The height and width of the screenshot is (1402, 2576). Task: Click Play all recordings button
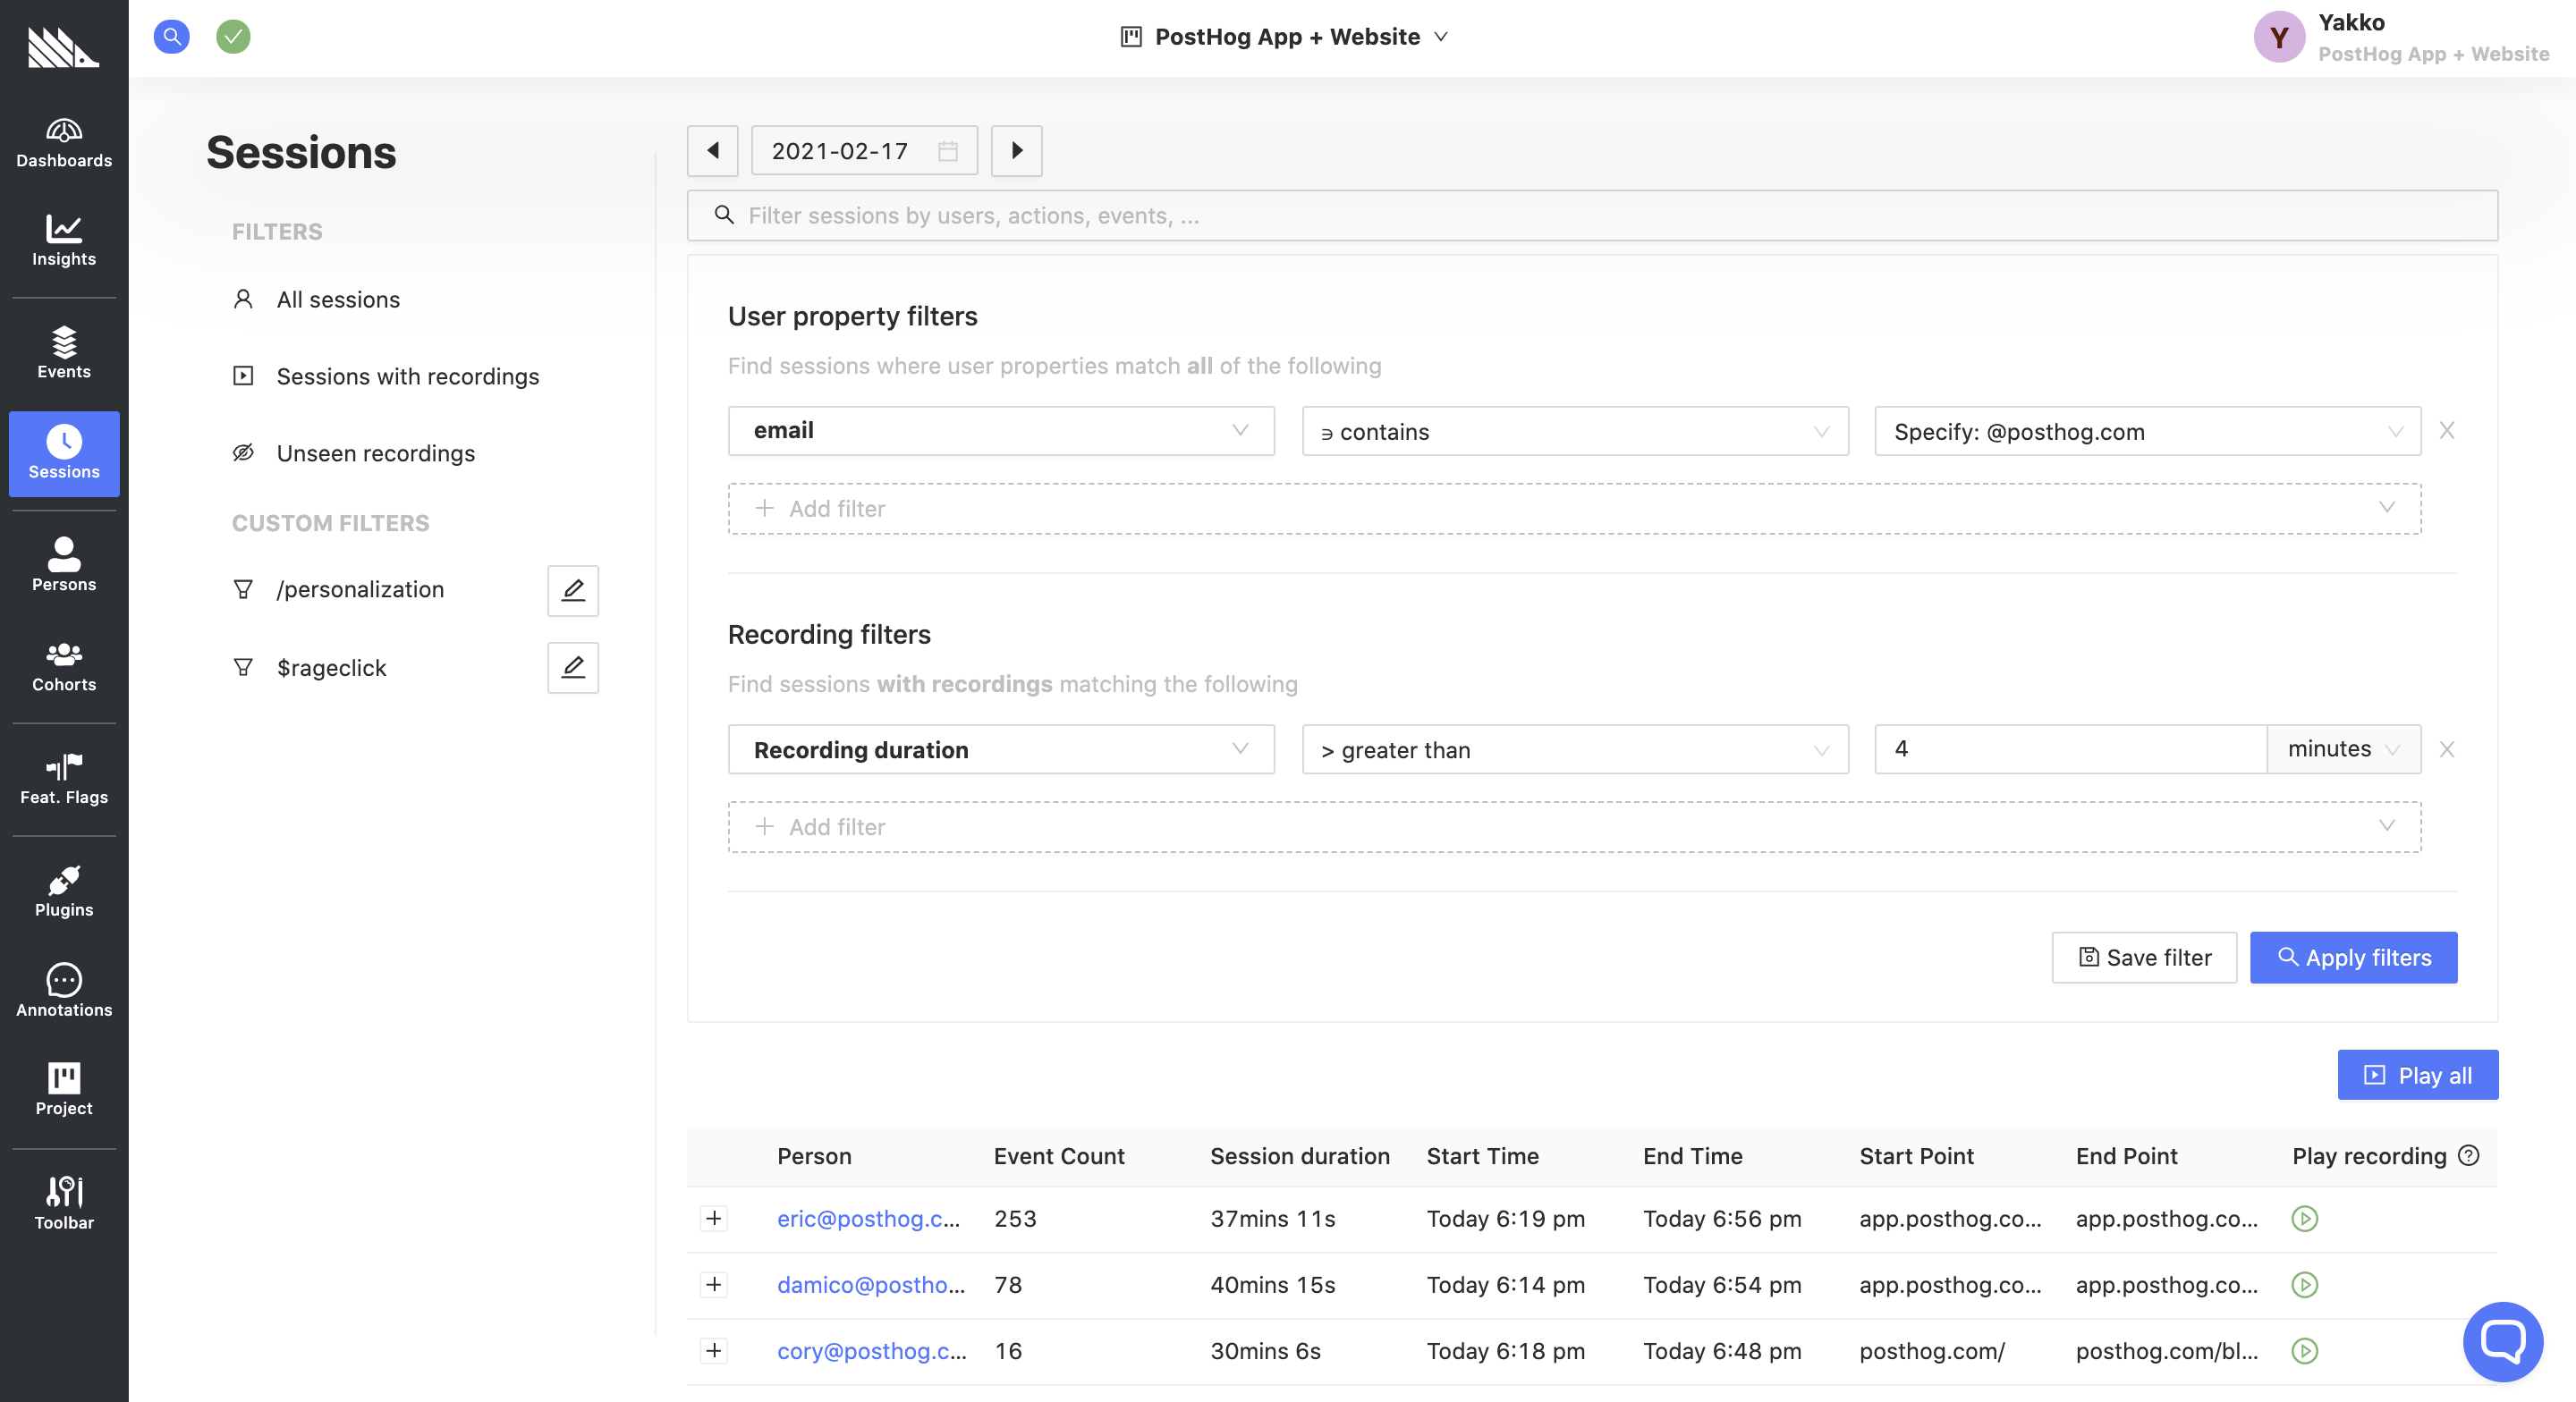tap(2417, 1074)
